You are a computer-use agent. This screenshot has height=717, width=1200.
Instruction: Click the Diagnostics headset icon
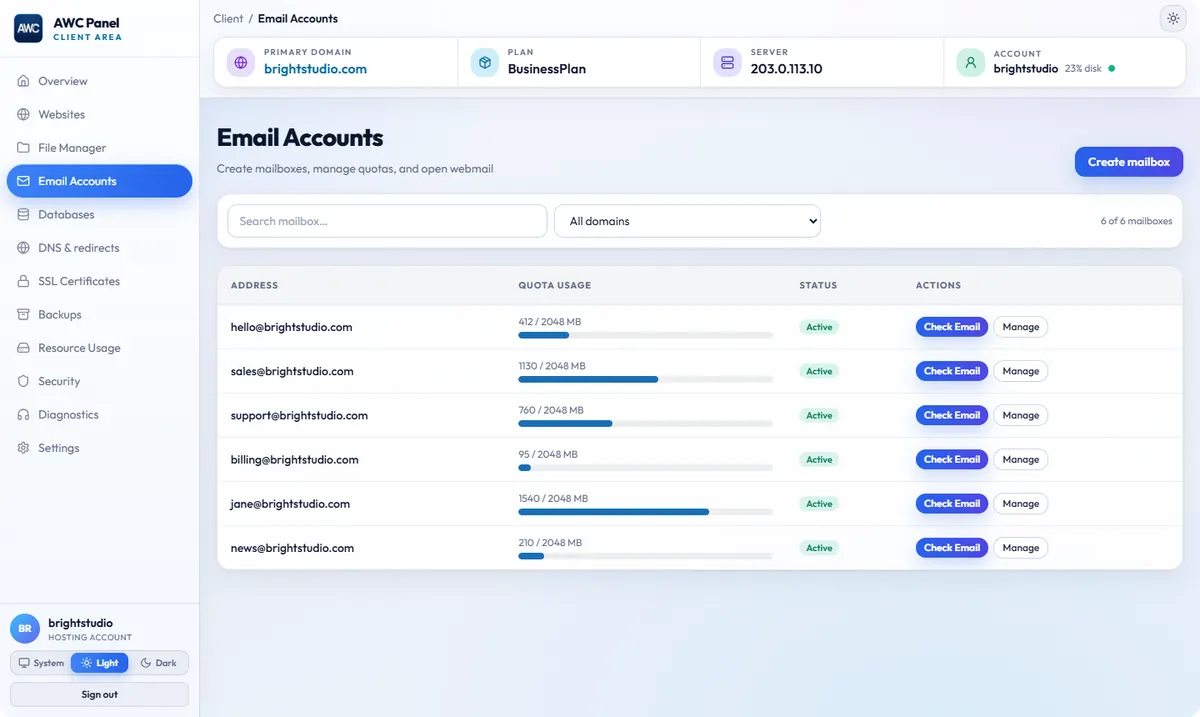[x=24, y=414]
